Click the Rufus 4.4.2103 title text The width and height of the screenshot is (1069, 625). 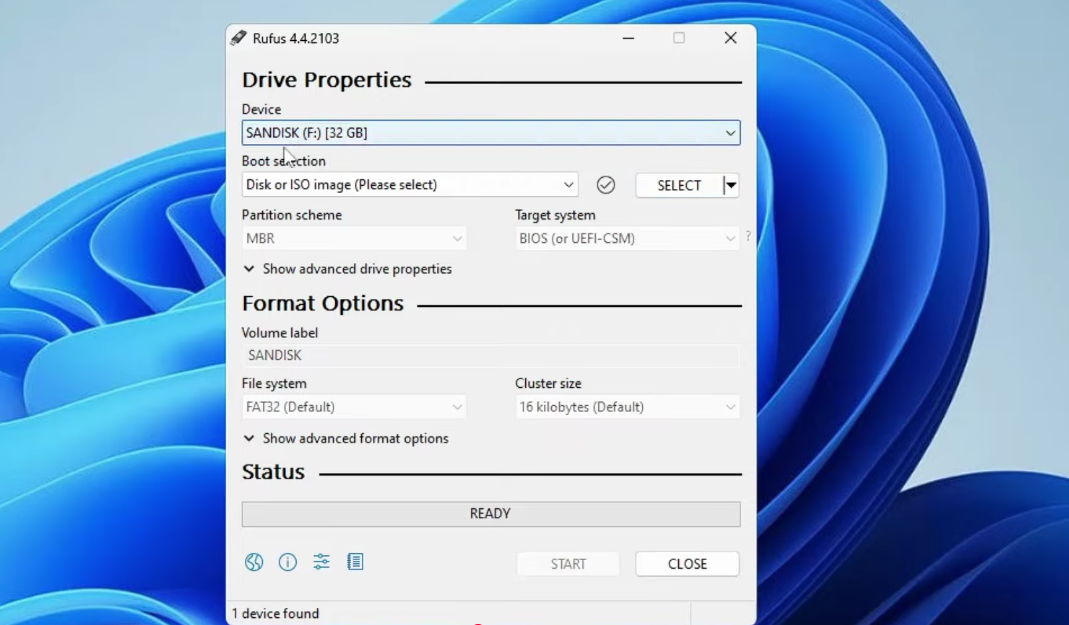click(296, 38)
